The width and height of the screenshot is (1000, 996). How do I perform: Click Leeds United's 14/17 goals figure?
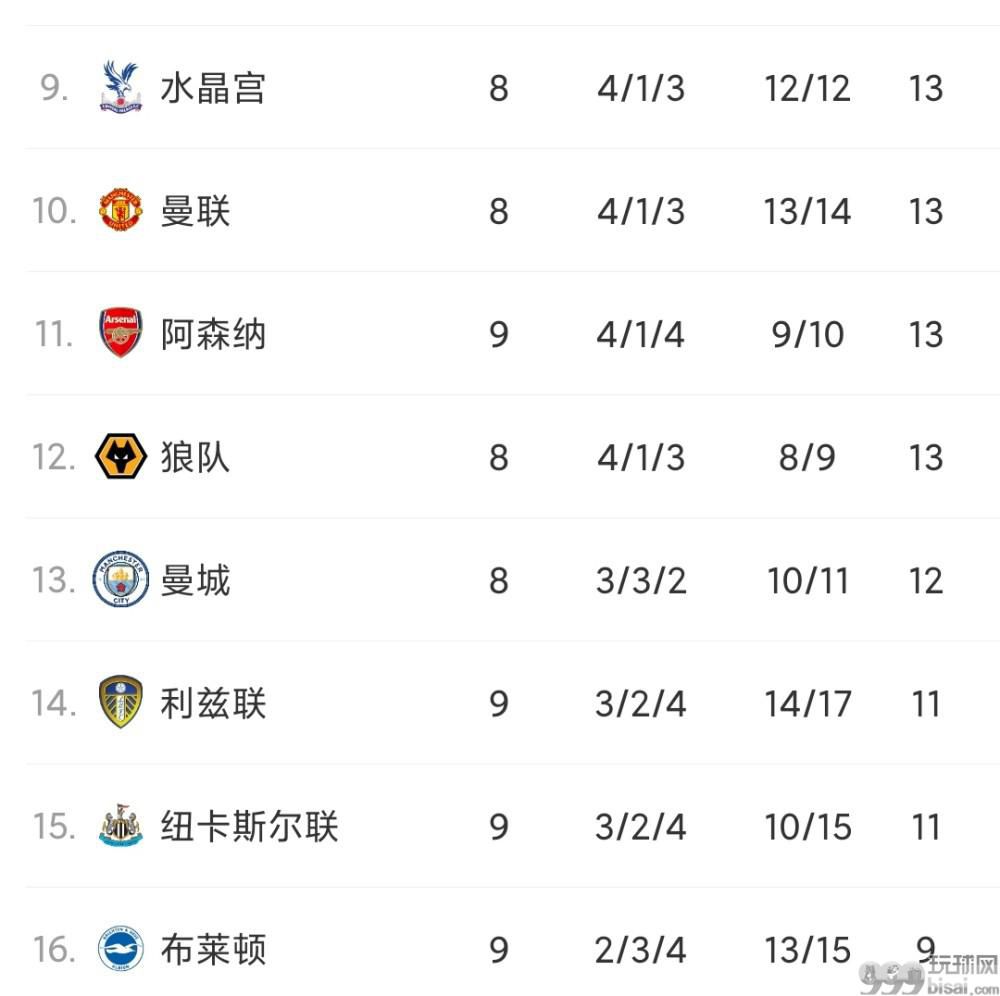[807, 703]
